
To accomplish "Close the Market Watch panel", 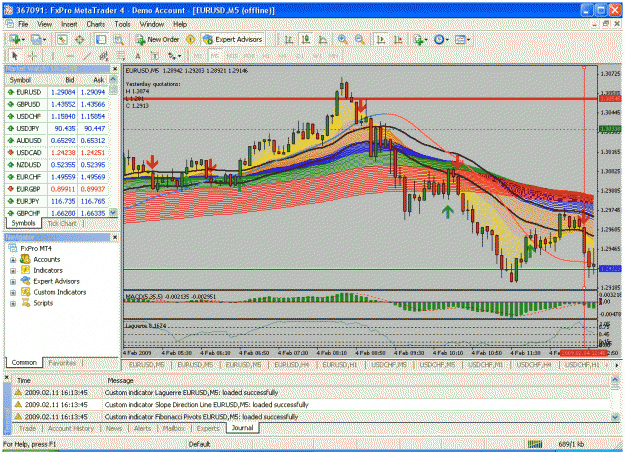I will tap(115, 69).
